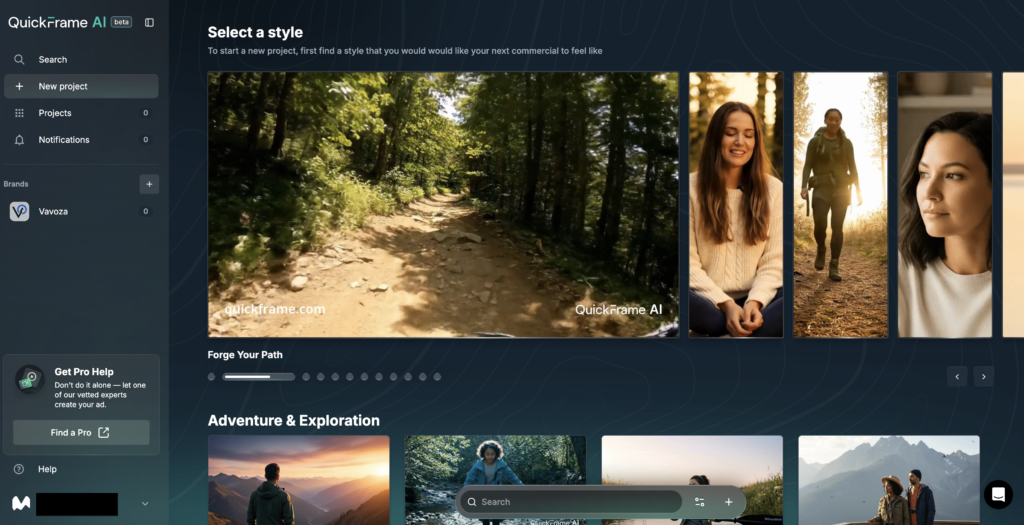Screen dimensions: 1024x525
Task: Click the plus icon in floating search bar
Action: pos(729,502)
